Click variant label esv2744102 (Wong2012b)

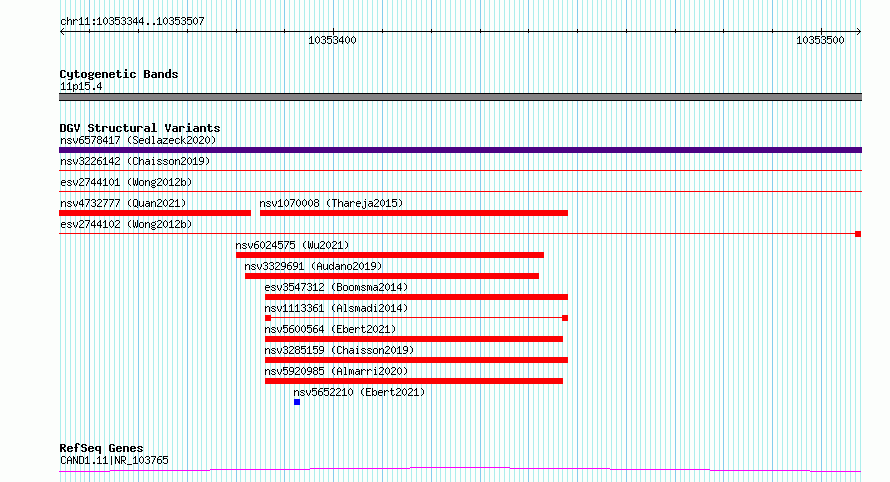click(x=126, y=224)
